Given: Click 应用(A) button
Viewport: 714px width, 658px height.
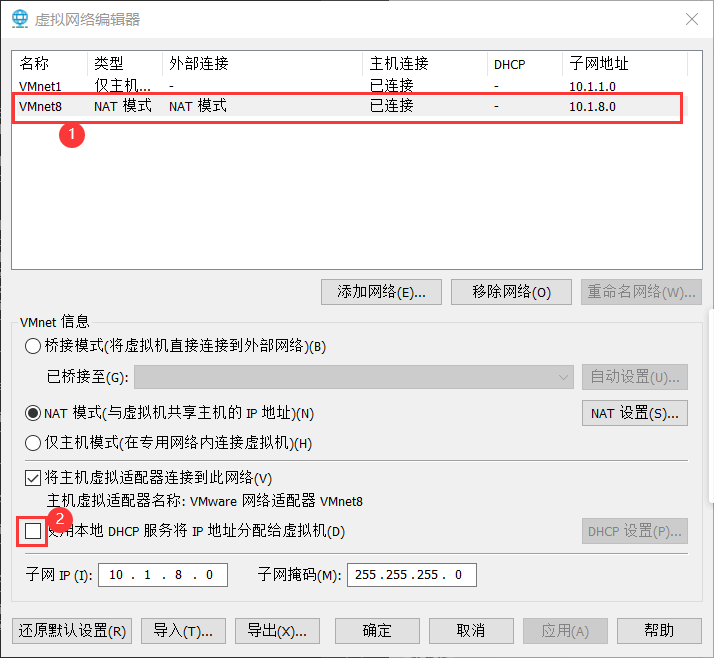Looking at the screenshot, I should (x=565, y=631).
